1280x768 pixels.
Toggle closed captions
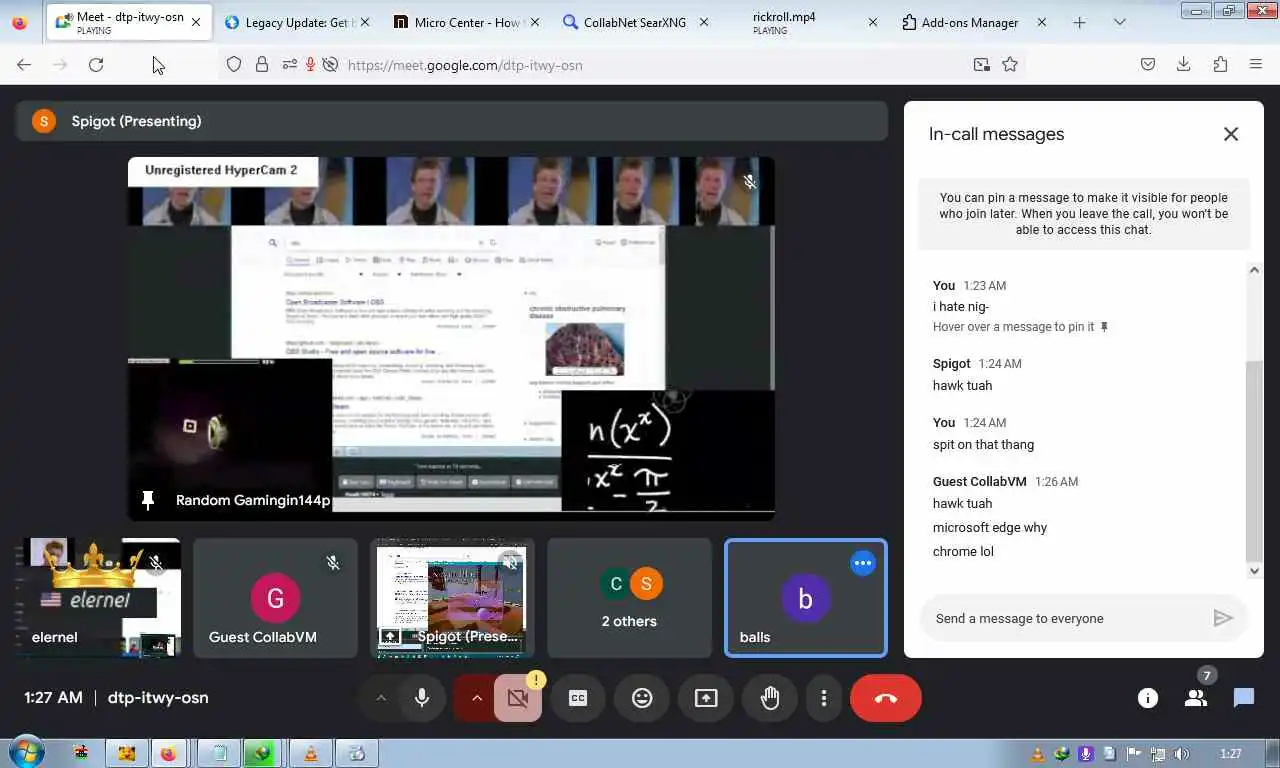578,698
